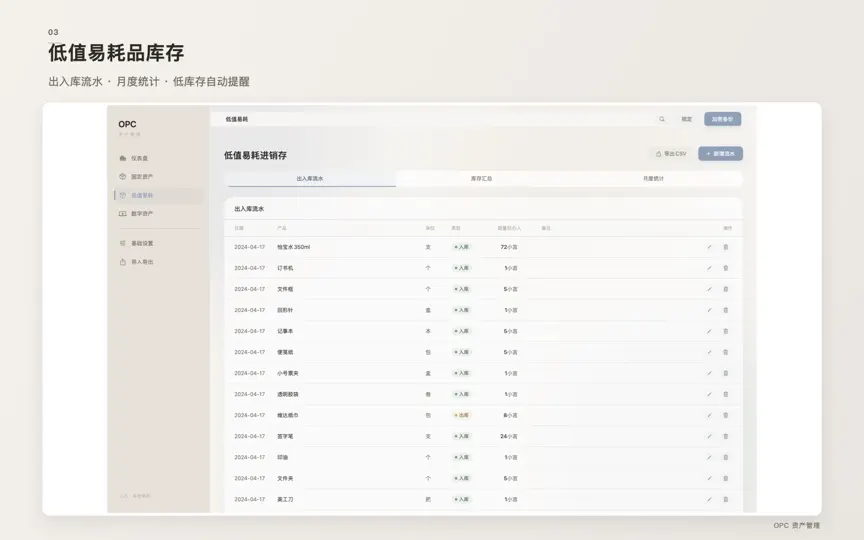864x540 pixels.
Task: Edit the 维达纸巾 outbound record pencil icon
Action: coord(709,415)
